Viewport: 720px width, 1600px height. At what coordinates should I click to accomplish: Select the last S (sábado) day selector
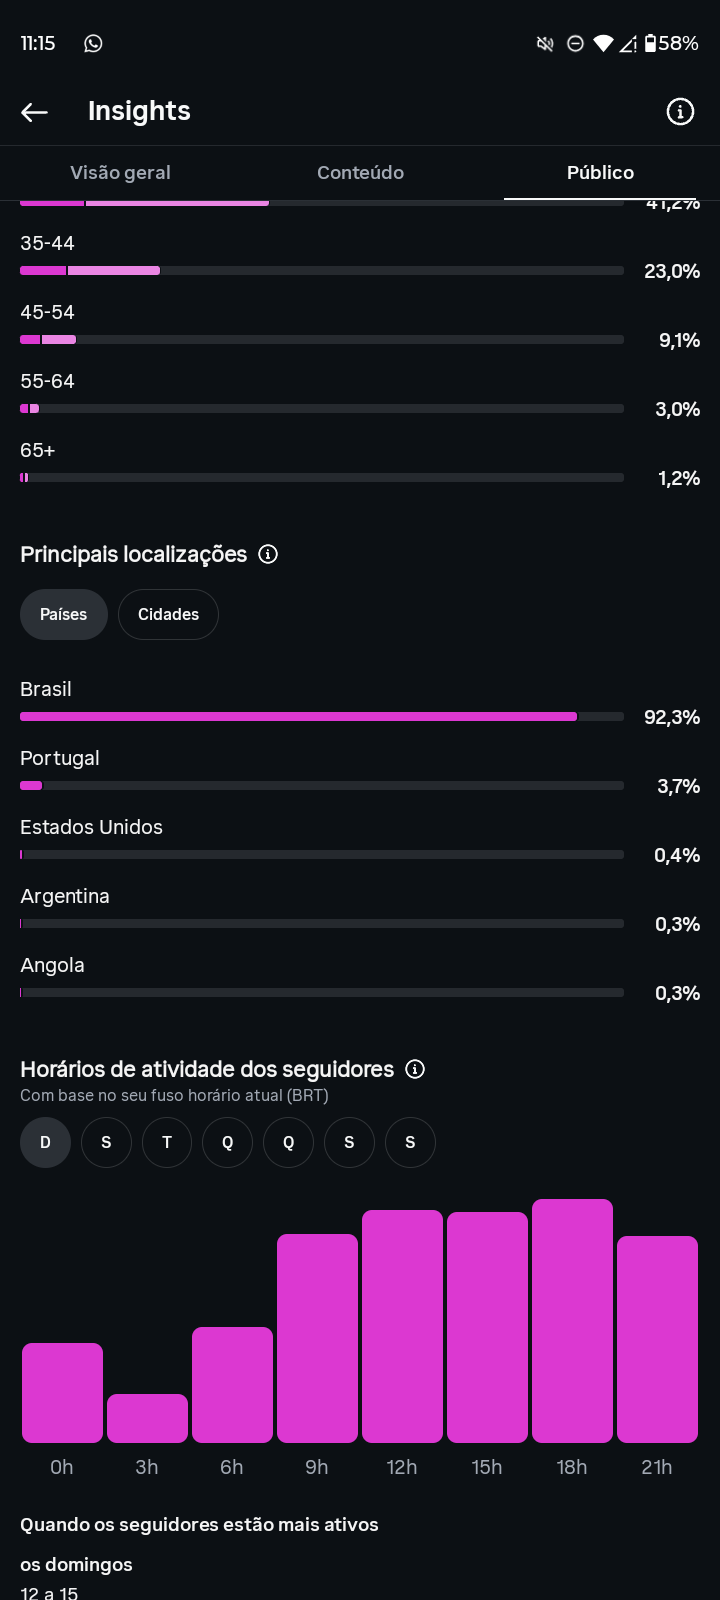tap(410, 1142)
